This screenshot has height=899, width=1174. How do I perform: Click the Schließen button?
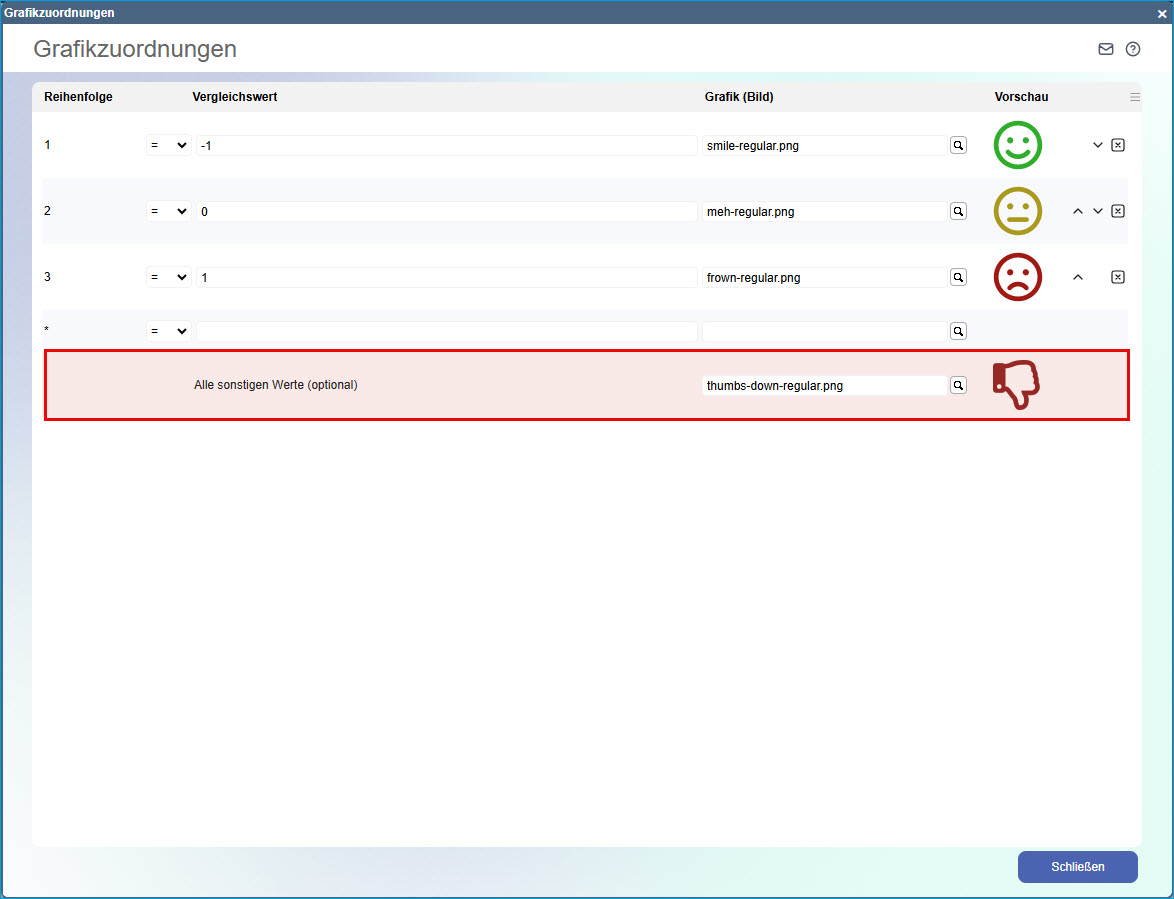coord(1077,867)
